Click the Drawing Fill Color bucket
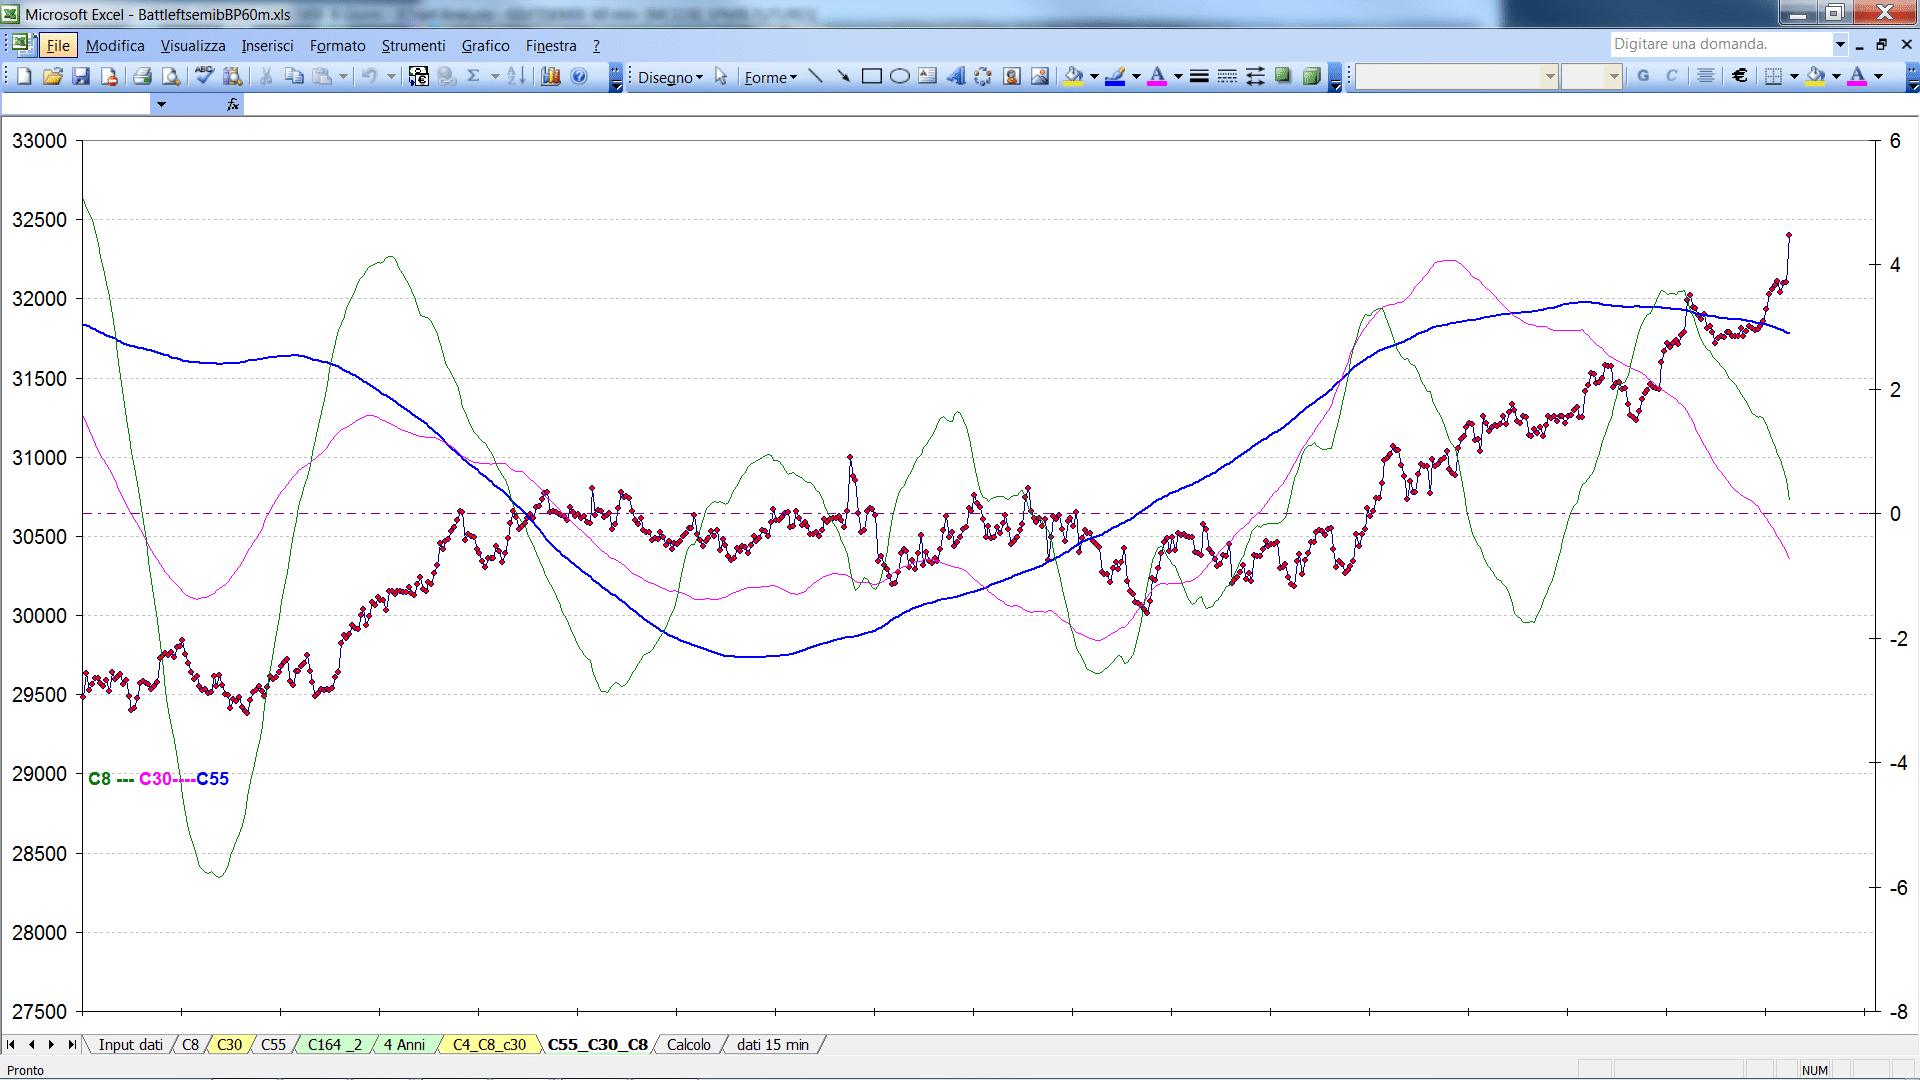The width and height of the screenshot is (1920, 1080). [1074, 76]
